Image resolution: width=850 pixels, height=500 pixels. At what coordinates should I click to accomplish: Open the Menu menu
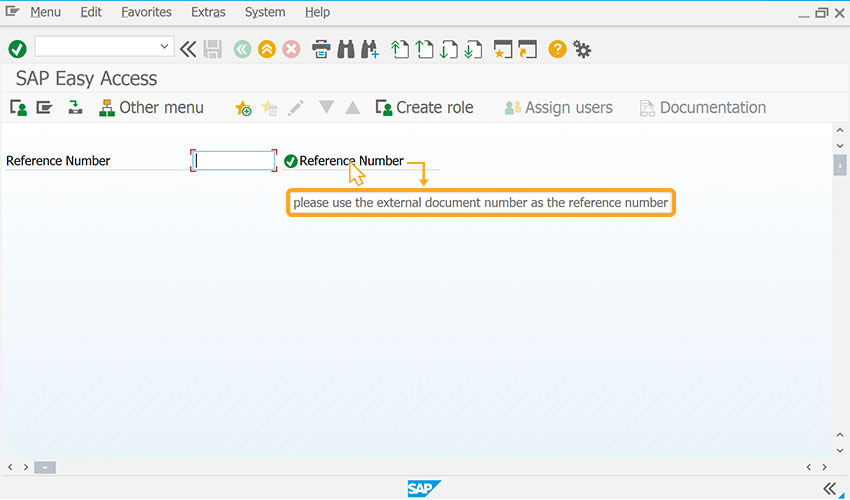tap(45, 12)
